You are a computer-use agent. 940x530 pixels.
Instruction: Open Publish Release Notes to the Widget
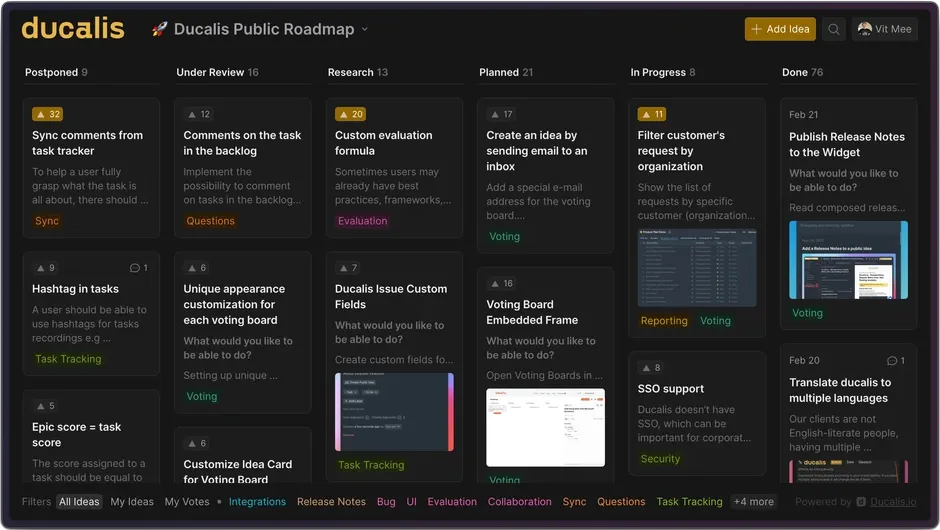click(846, 144)
